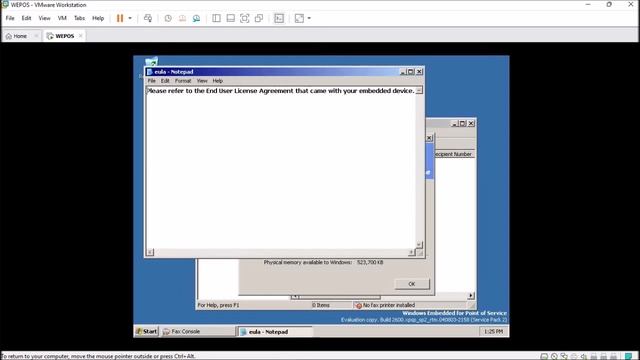Open Notepad Edit menu
The width and height of the screenshot is (640, 360).
pyautogui.click(x=165, y=81)
